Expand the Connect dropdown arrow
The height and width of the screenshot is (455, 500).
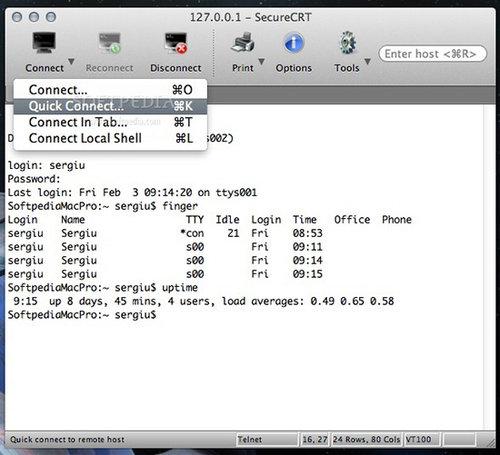71,62
